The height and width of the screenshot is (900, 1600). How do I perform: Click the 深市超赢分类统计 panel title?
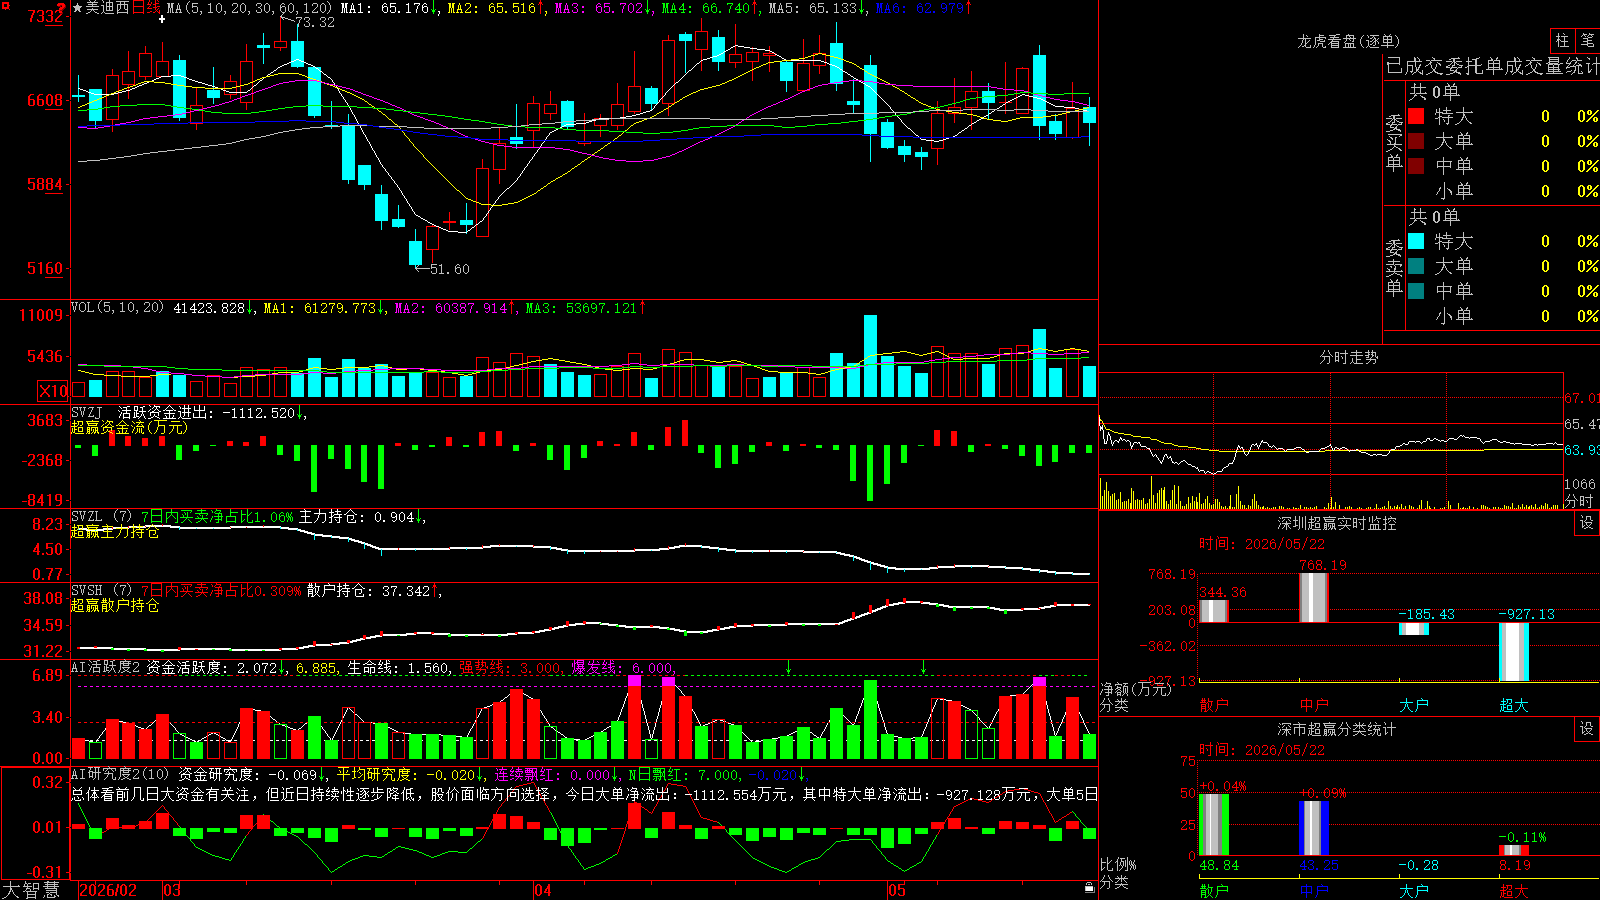[1337, 729]
